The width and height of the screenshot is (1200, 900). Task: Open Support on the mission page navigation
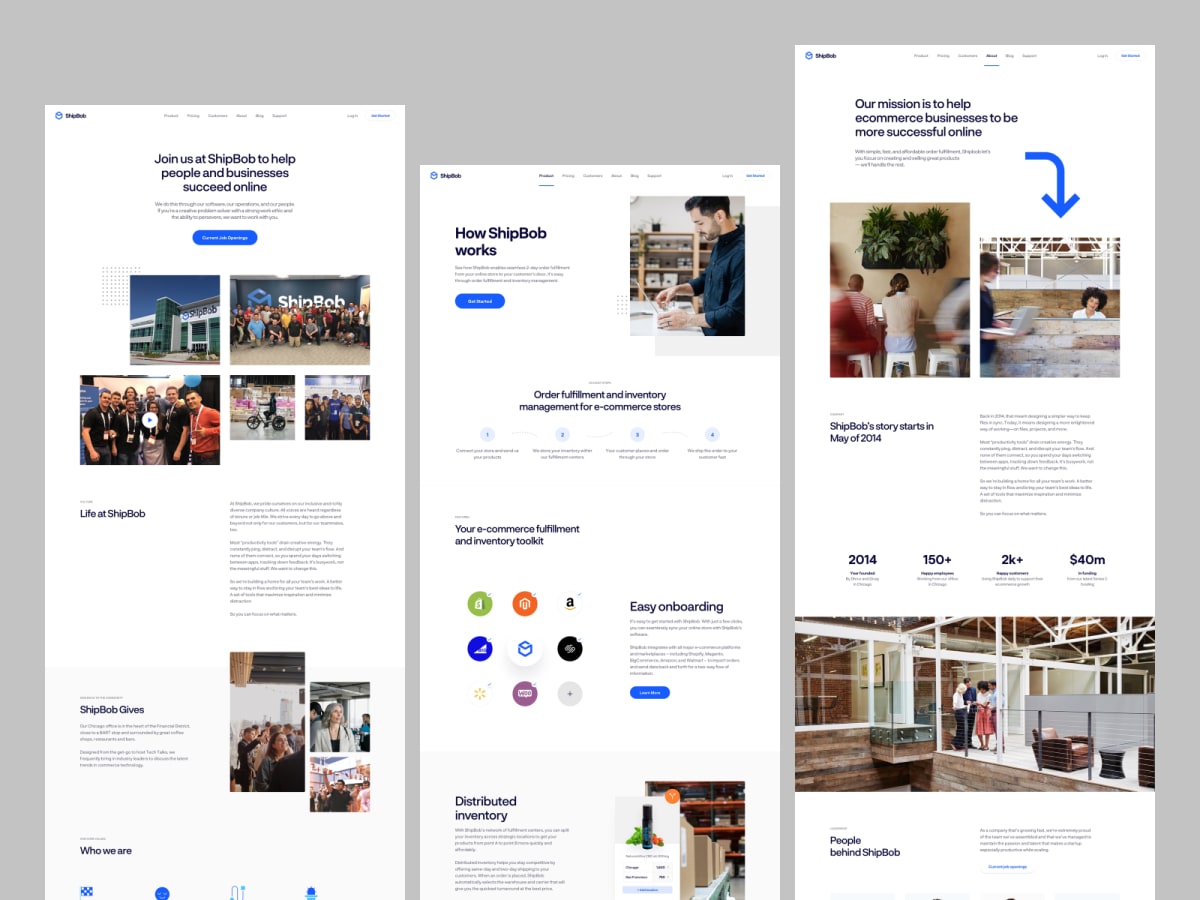coord(1029,56)
